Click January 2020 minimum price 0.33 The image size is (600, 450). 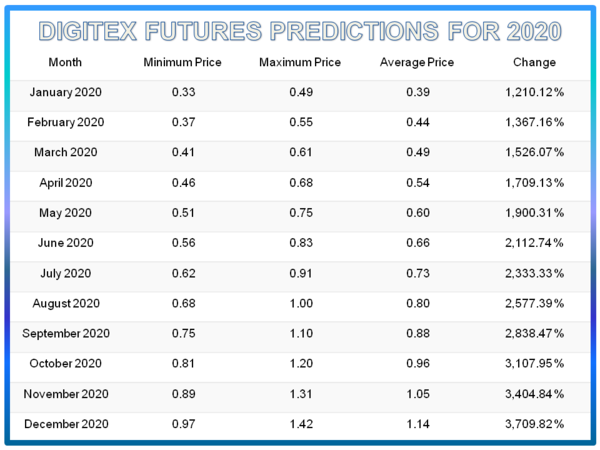point(182,93)
